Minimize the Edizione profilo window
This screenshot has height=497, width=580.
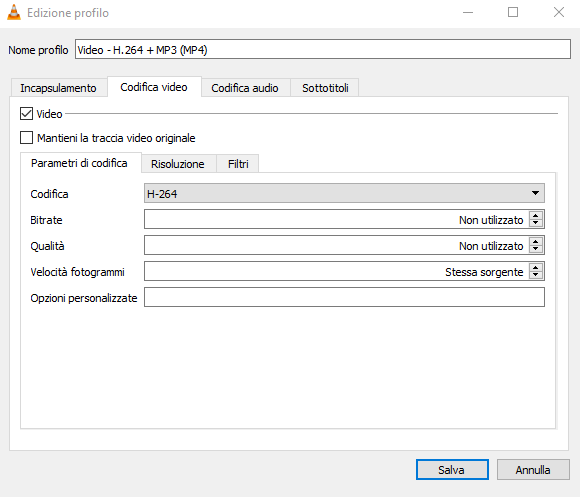coord(468,13)
